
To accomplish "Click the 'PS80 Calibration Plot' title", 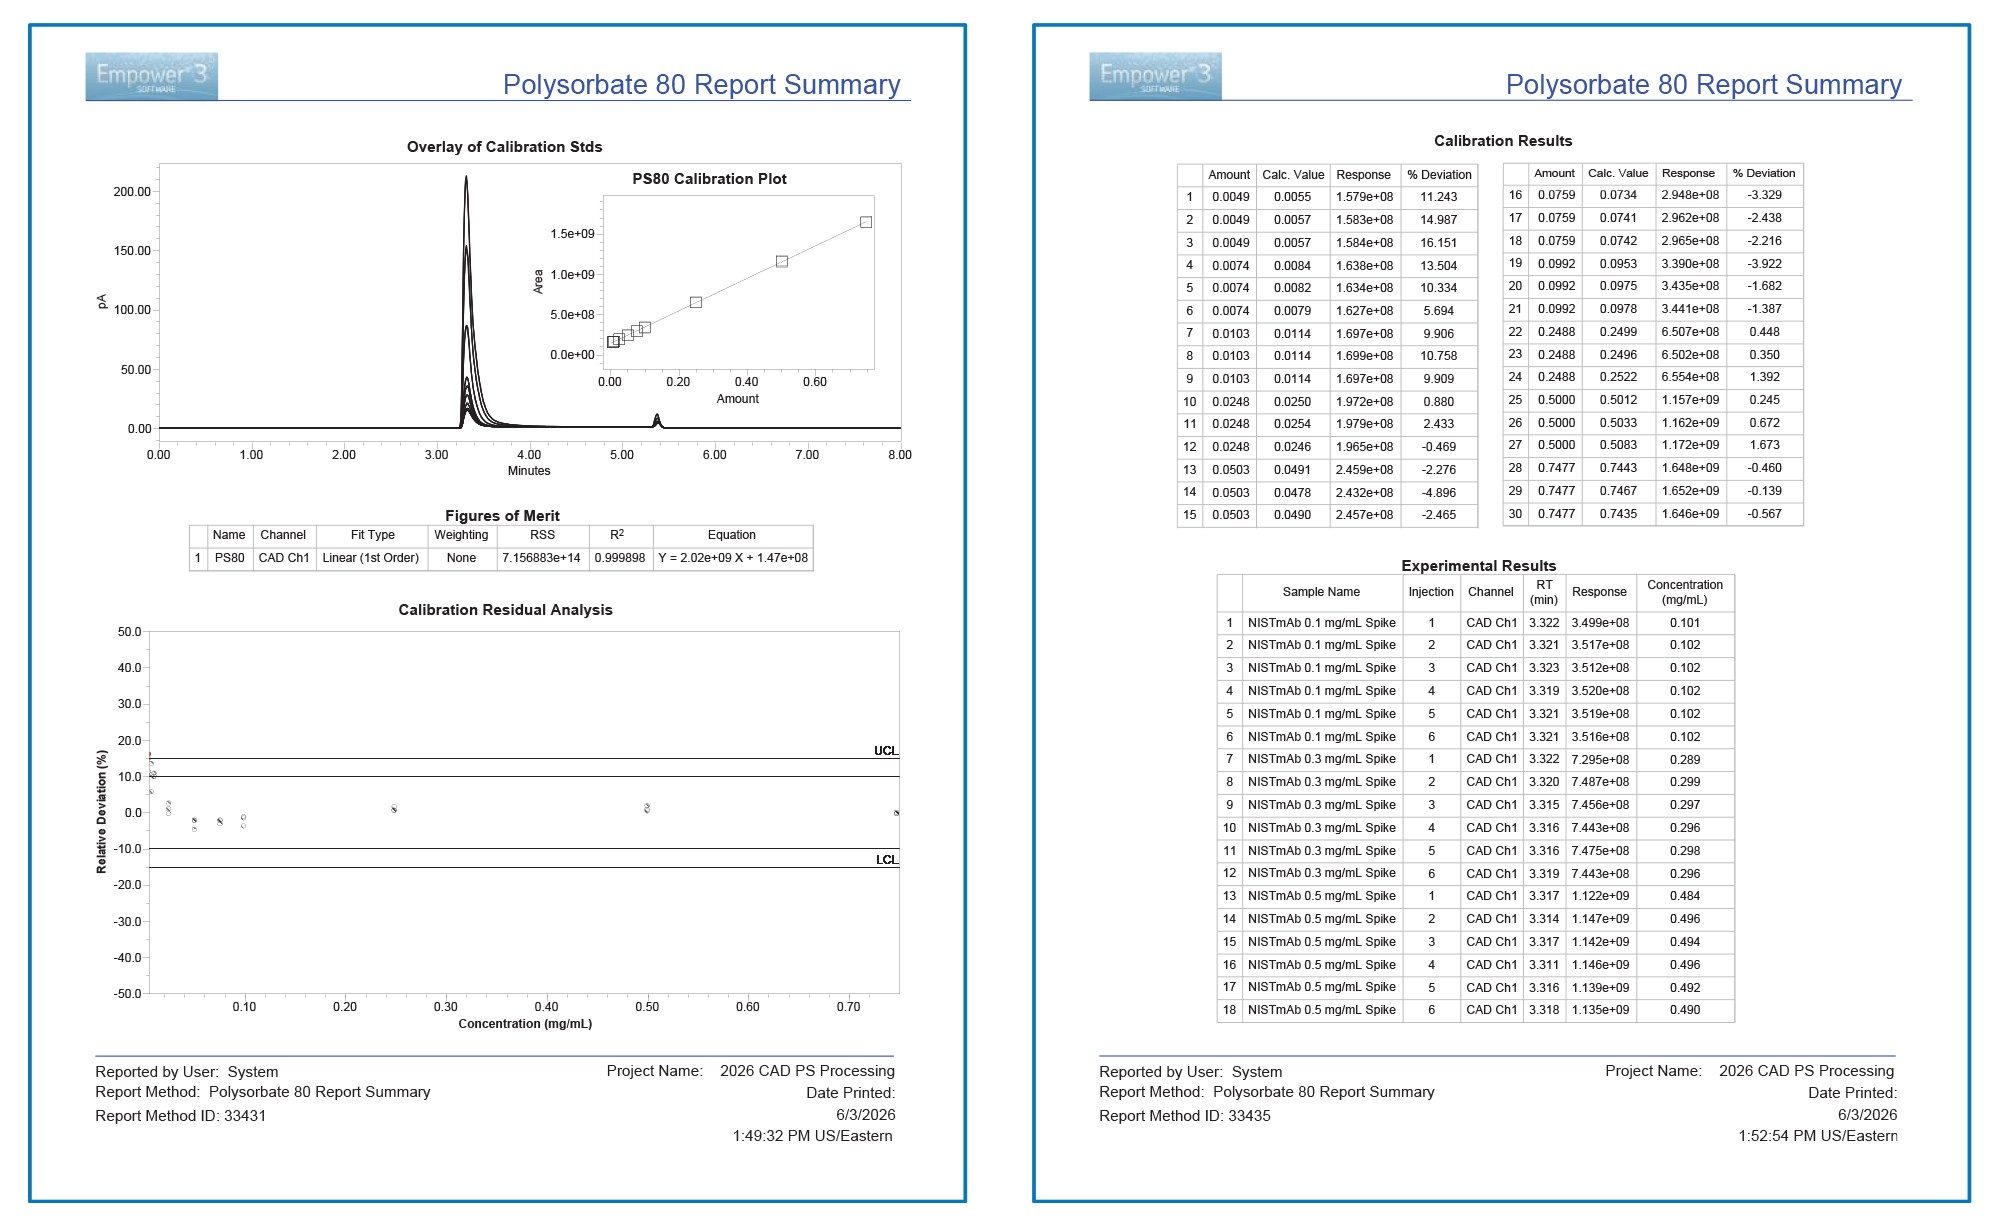I will click(709, 179).
